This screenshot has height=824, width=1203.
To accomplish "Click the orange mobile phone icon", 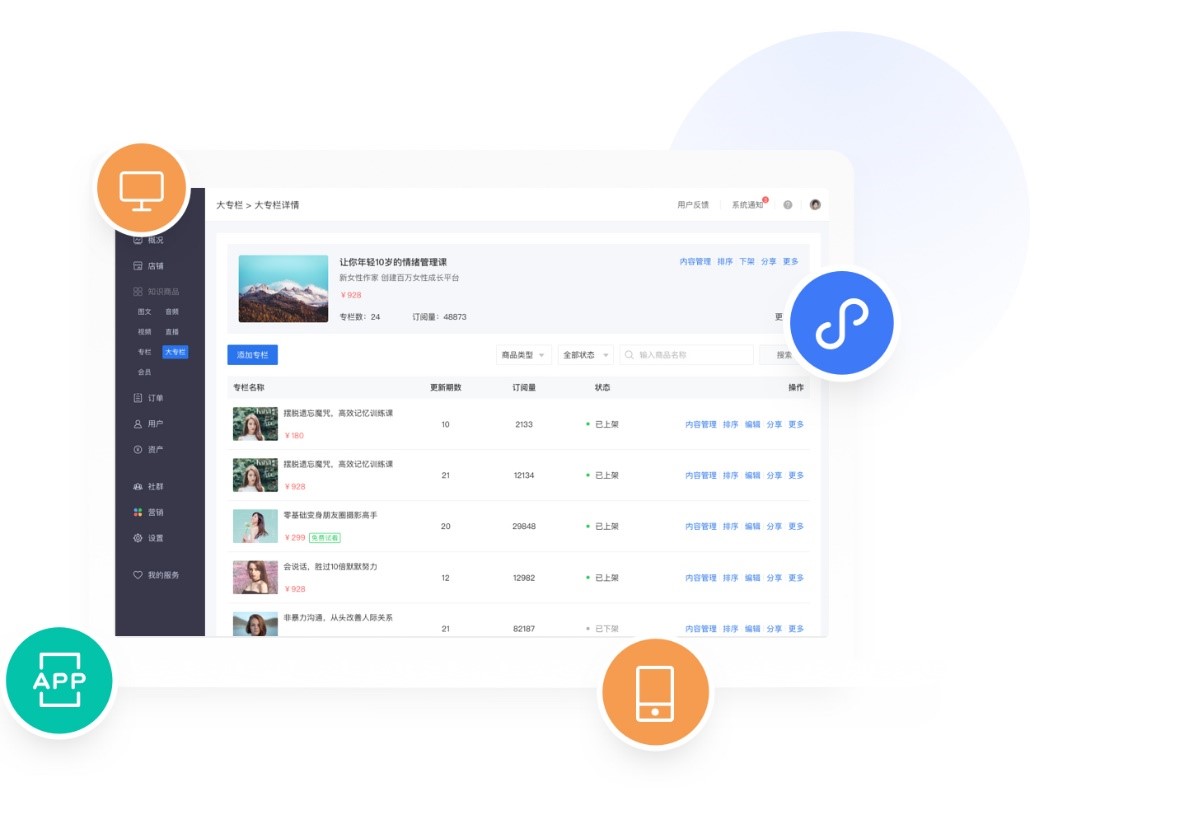I will point(655,693).
